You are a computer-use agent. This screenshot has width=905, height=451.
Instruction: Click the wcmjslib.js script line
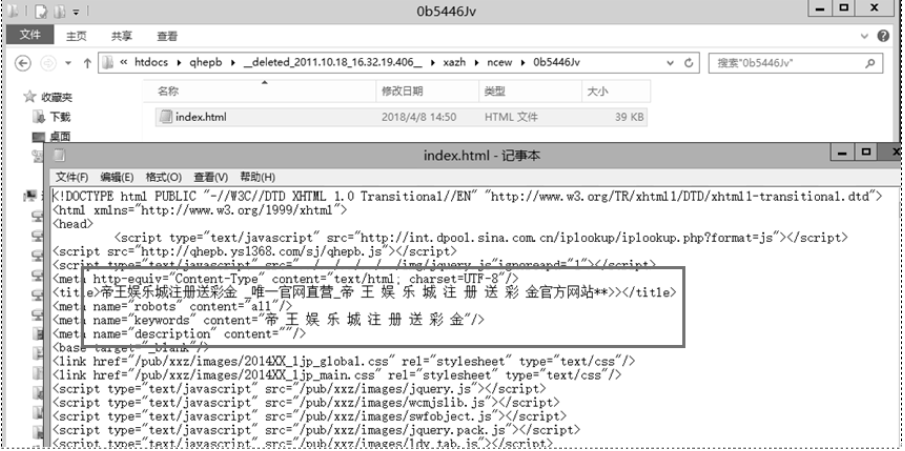pos(305,402)
